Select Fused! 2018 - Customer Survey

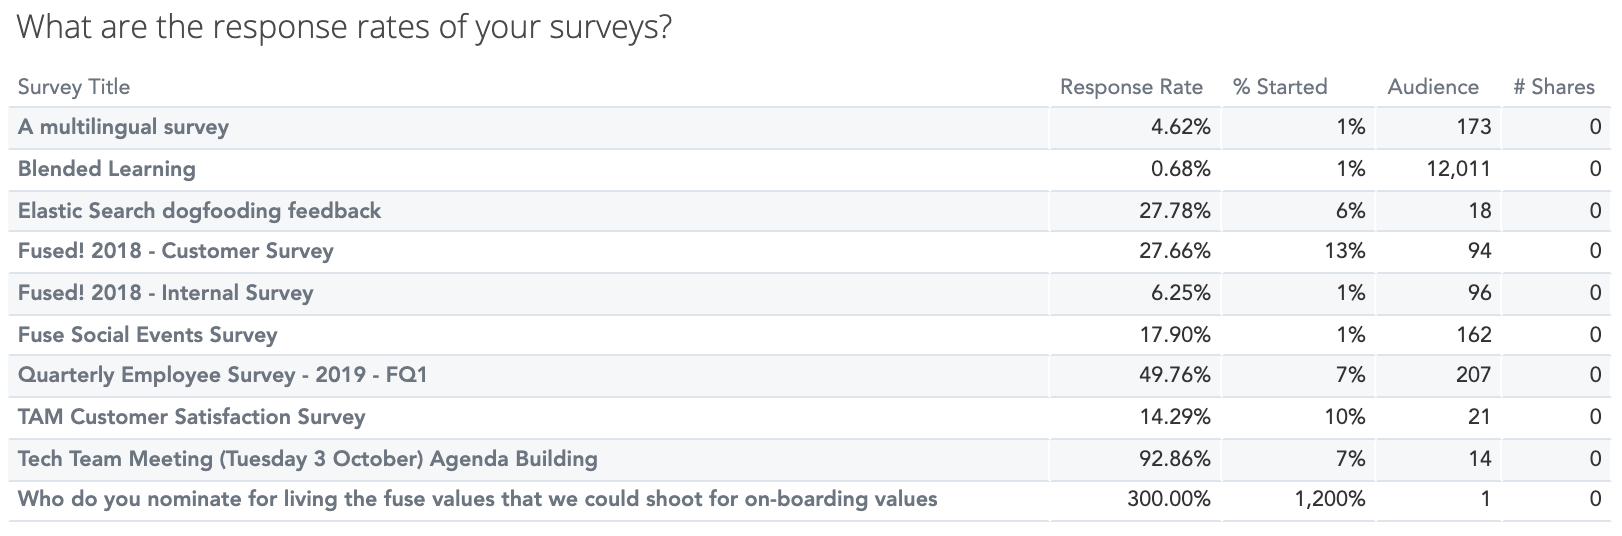pyautogui.click(x=175, y=251)
